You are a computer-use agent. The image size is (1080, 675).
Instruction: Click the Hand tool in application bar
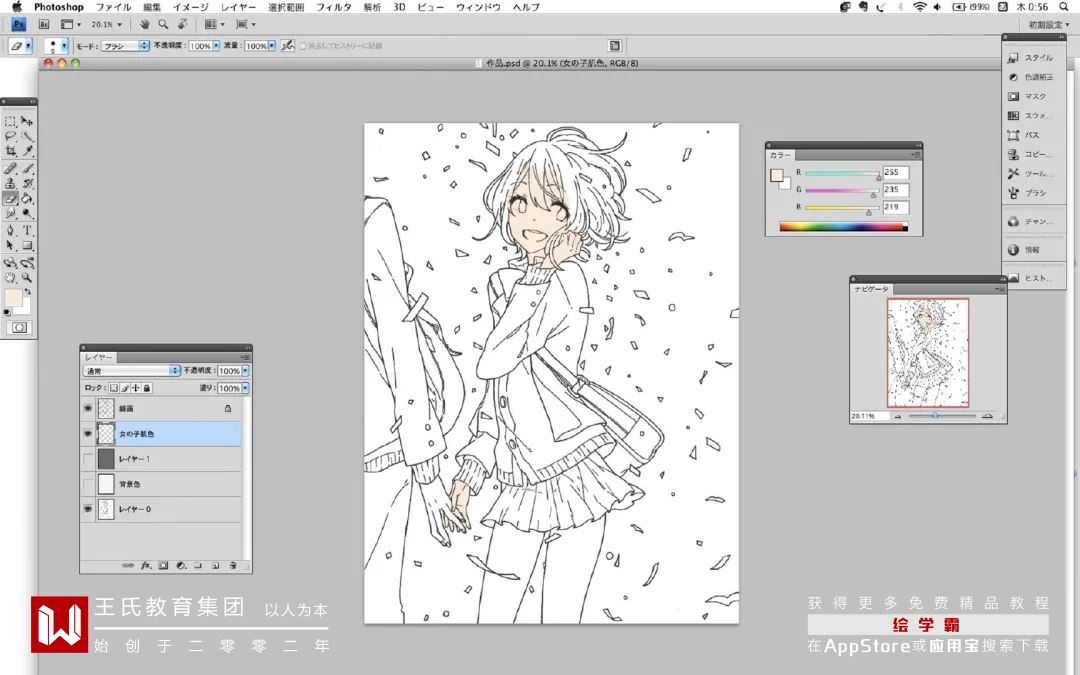pos(145,24)
